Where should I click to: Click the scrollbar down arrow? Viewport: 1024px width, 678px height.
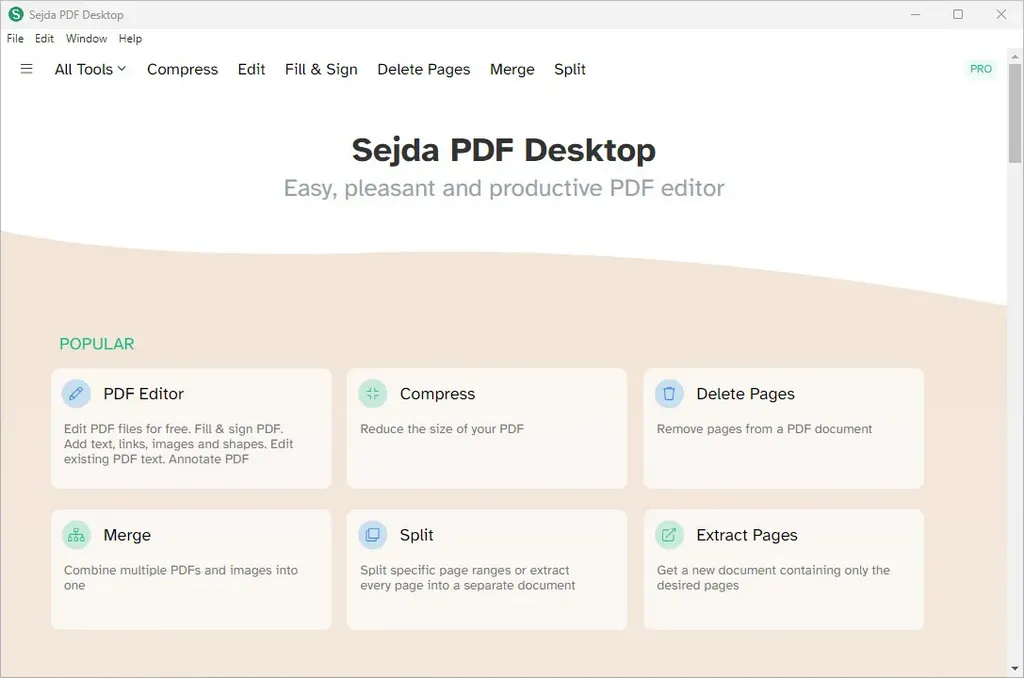[1014, 668]
